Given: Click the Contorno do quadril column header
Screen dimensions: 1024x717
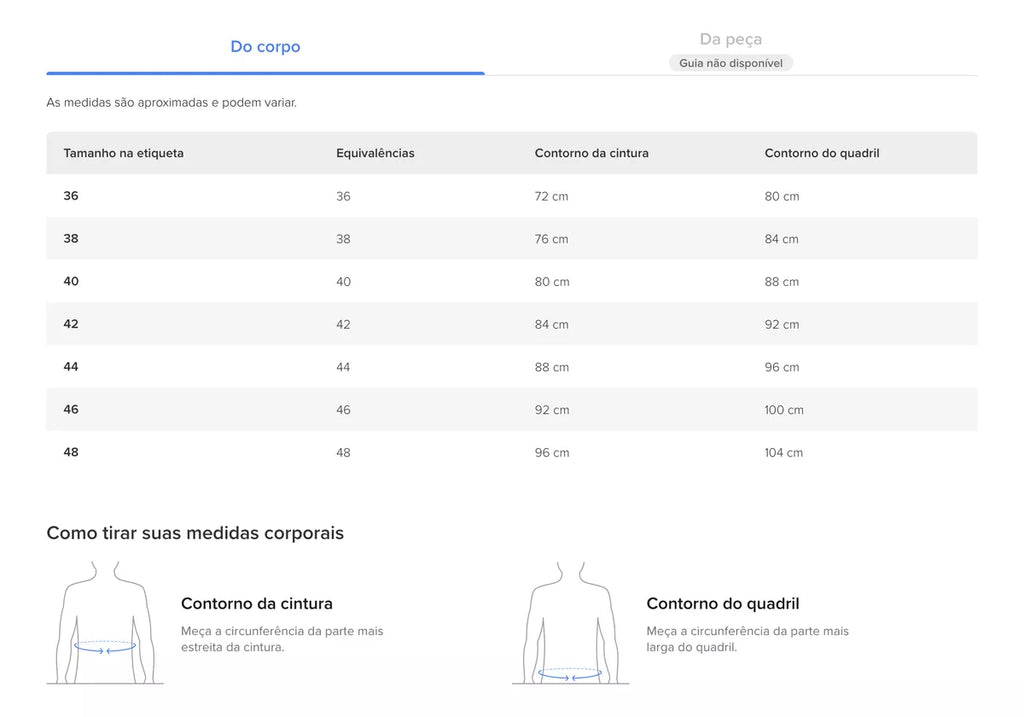Looking at the screenshot, I should click(822, 153).
